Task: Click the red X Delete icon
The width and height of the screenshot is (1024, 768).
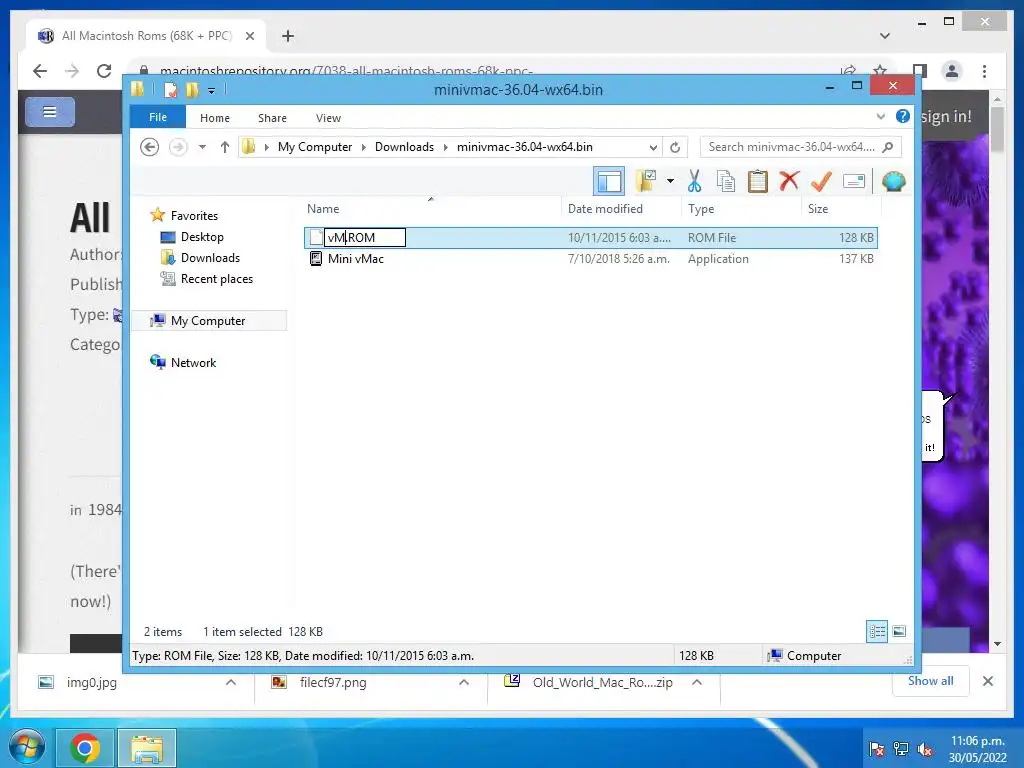Action: [x=789, y=181]
